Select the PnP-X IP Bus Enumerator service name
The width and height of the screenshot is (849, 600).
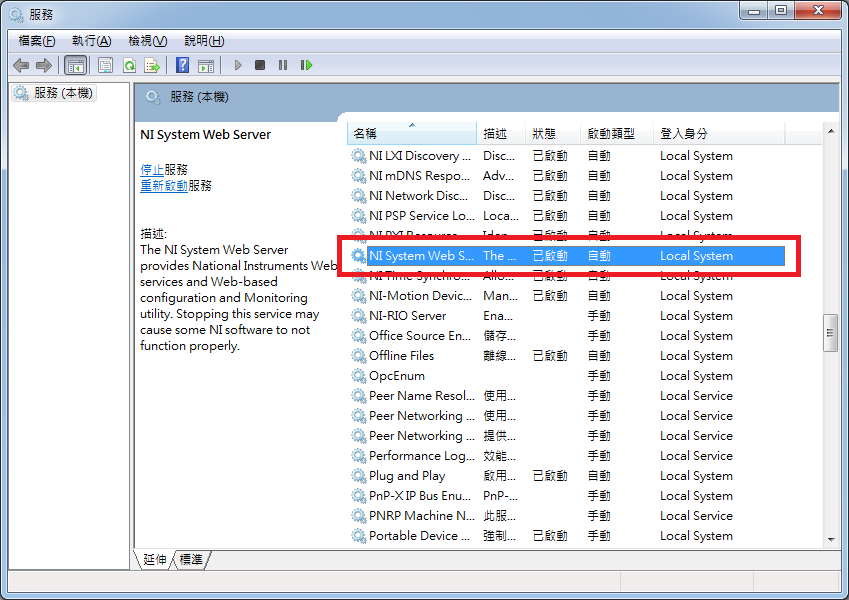pyautogui.click(x=420, y=497)
